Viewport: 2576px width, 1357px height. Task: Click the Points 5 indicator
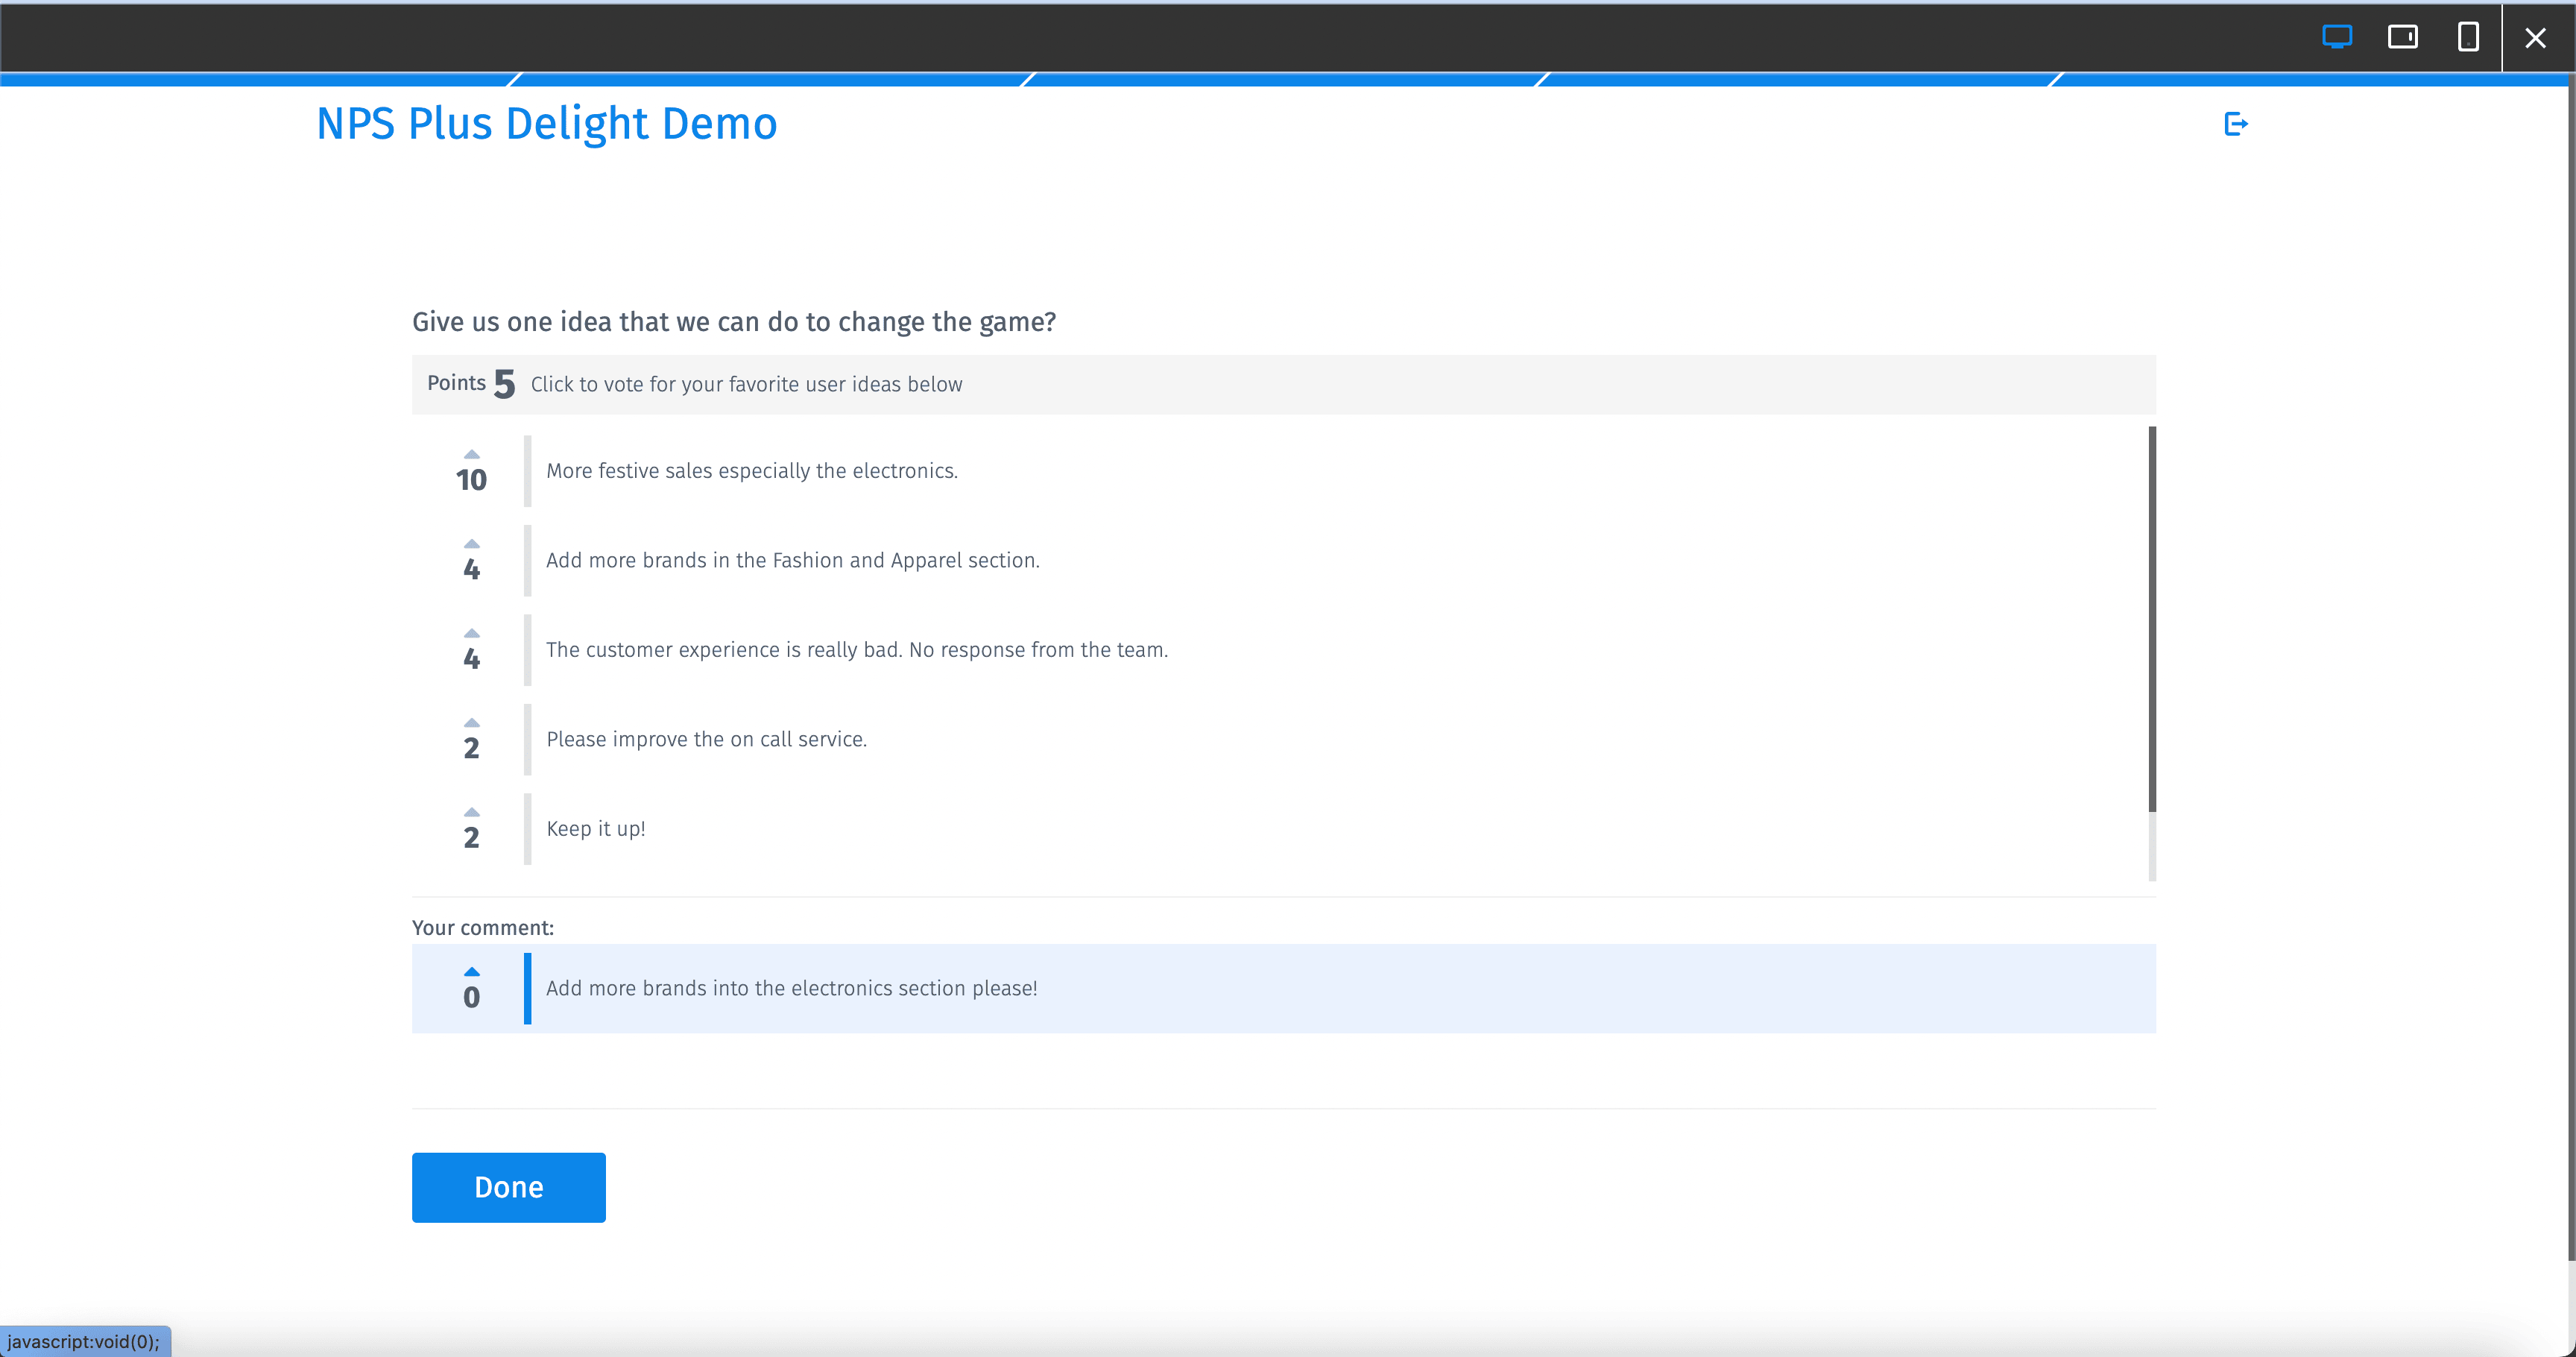tap(470, 384)
